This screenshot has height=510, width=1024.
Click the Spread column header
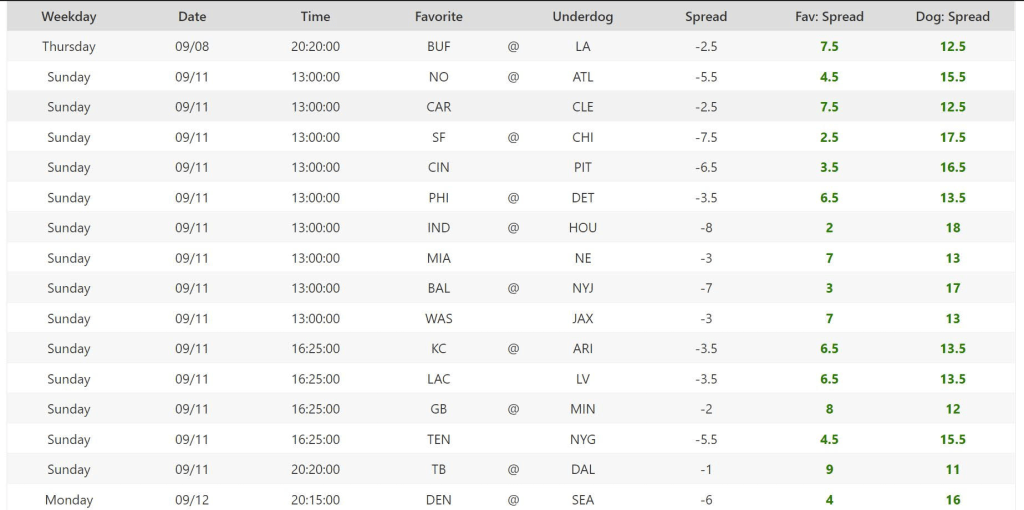[x=706, y=16]
